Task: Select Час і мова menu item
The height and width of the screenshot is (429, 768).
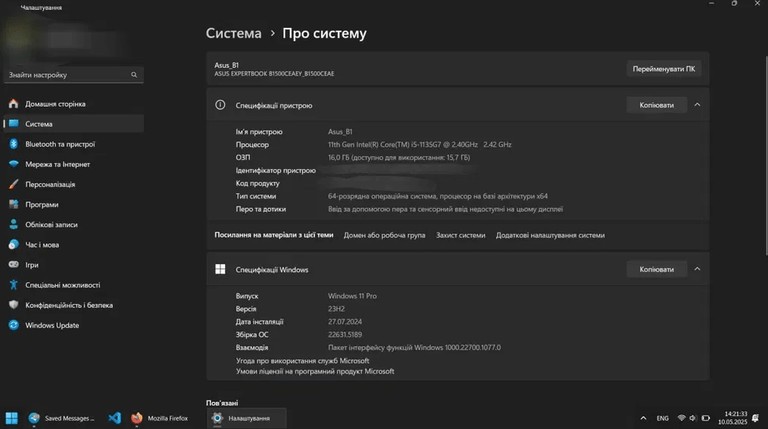Action: pos(73,245)
